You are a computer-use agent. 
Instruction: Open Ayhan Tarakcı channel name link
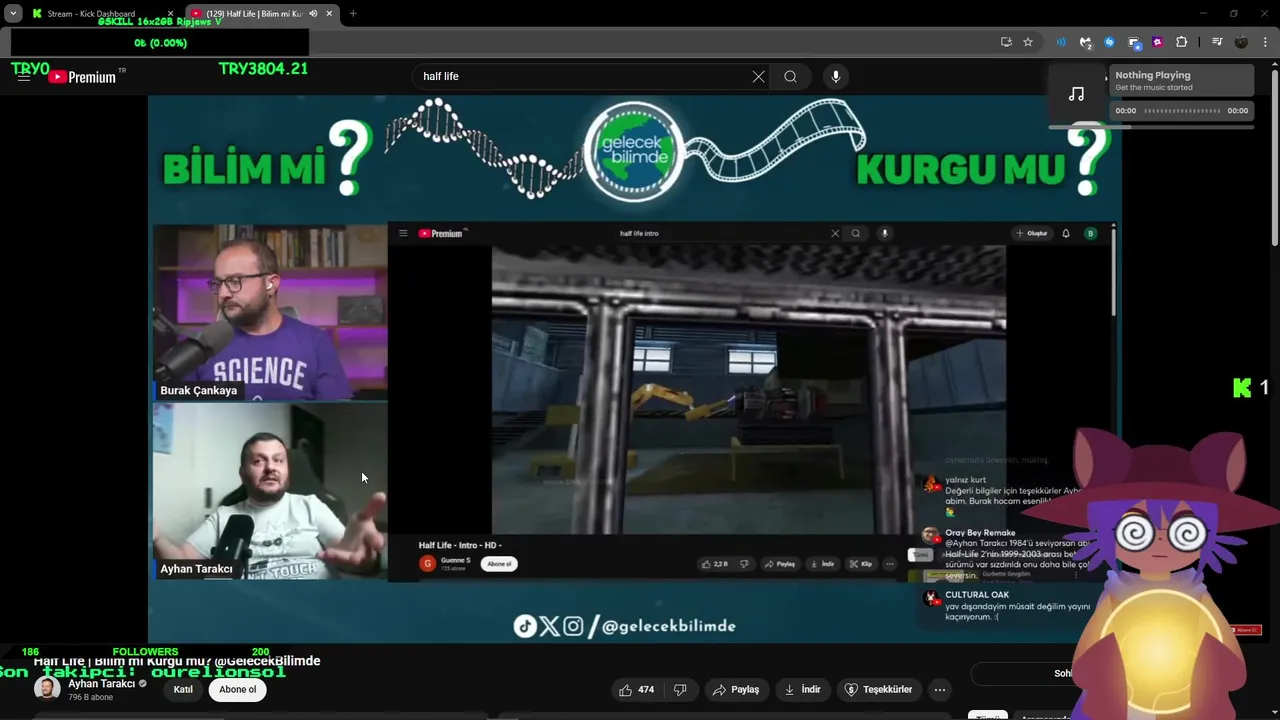pyautogui.click(x=101, y=684)
